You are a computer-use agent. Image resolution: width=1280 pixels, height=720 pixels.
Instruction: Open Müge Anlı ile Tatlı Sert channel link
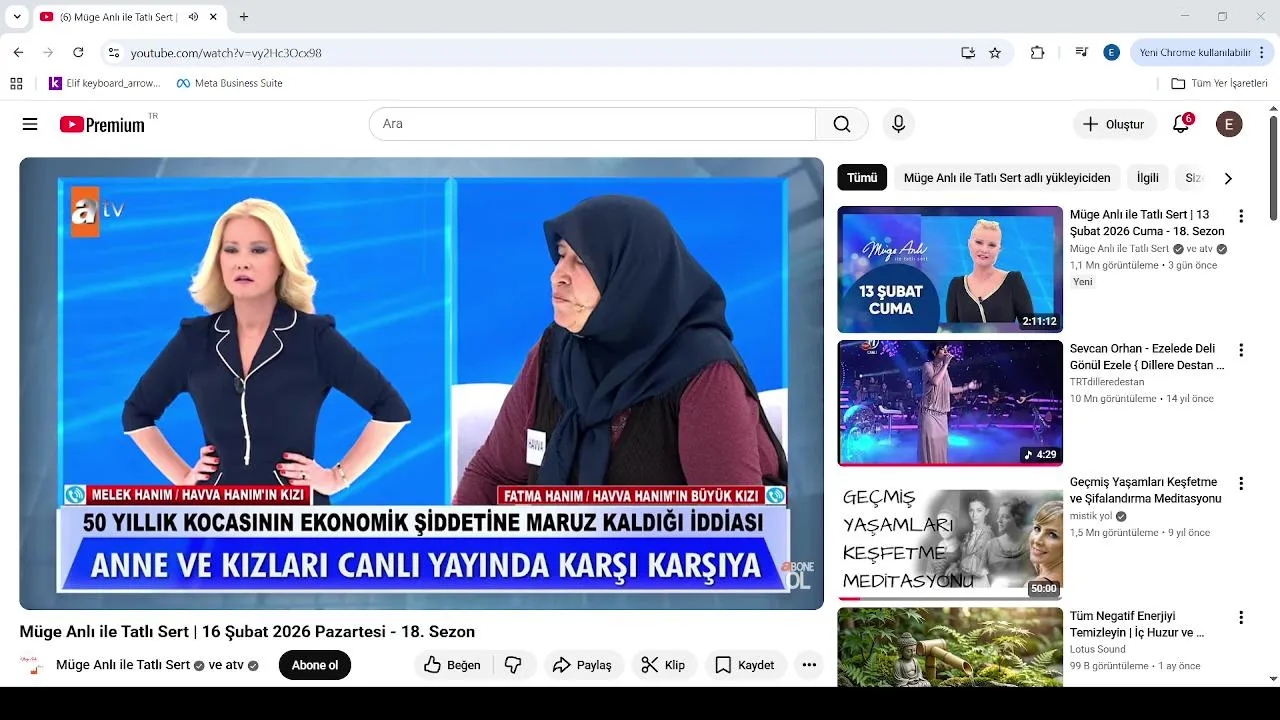click(123, 665)
